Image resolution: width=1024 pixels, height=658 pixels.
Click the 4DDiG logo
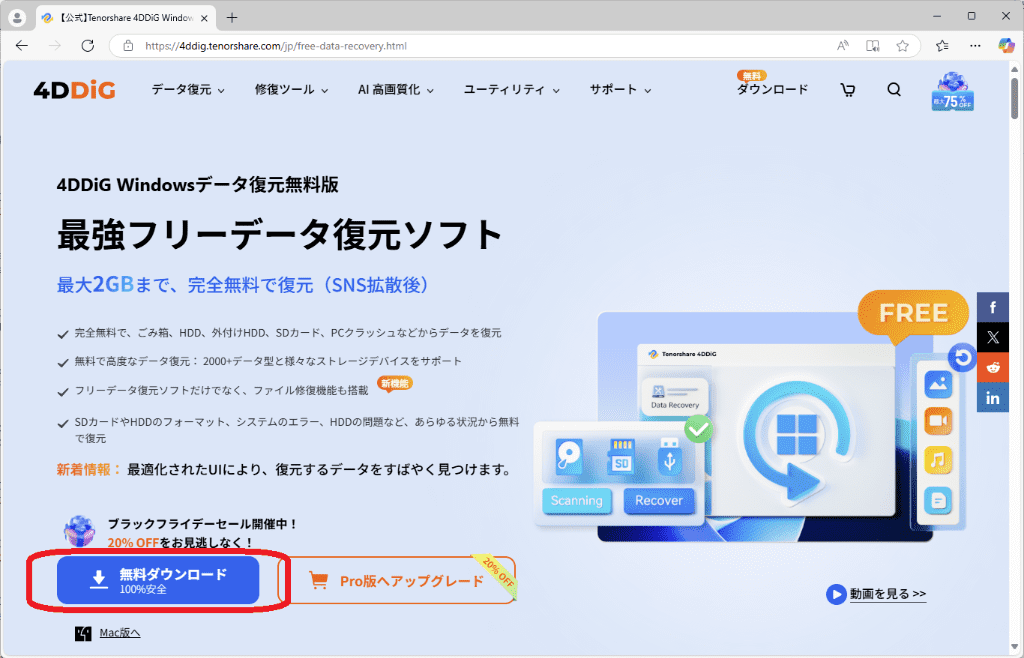[74, 89]
